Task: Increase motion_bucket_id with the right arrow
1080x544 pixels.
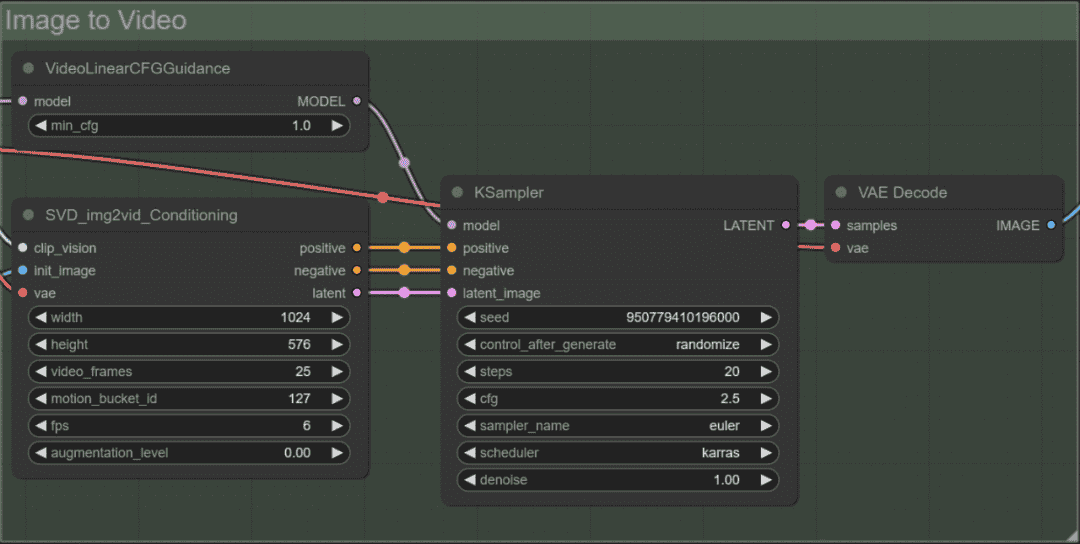Action: (x=337, y=399)
